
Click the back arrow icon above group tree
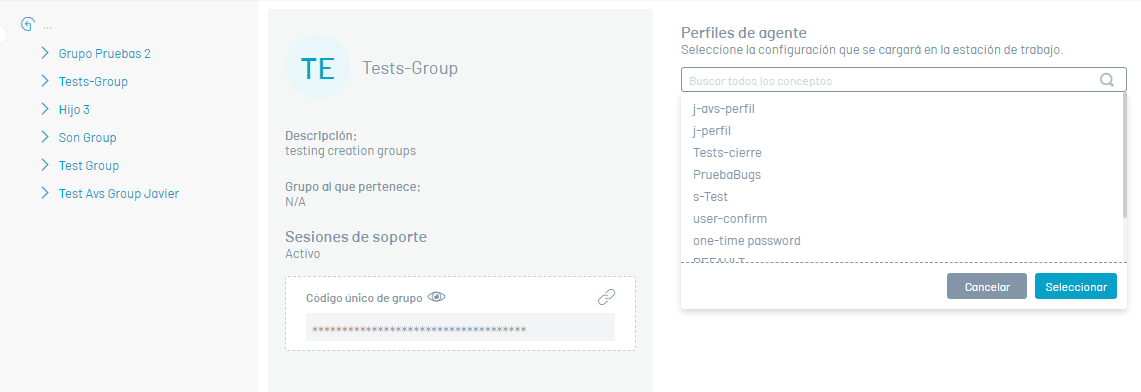[x=28, y=25]
